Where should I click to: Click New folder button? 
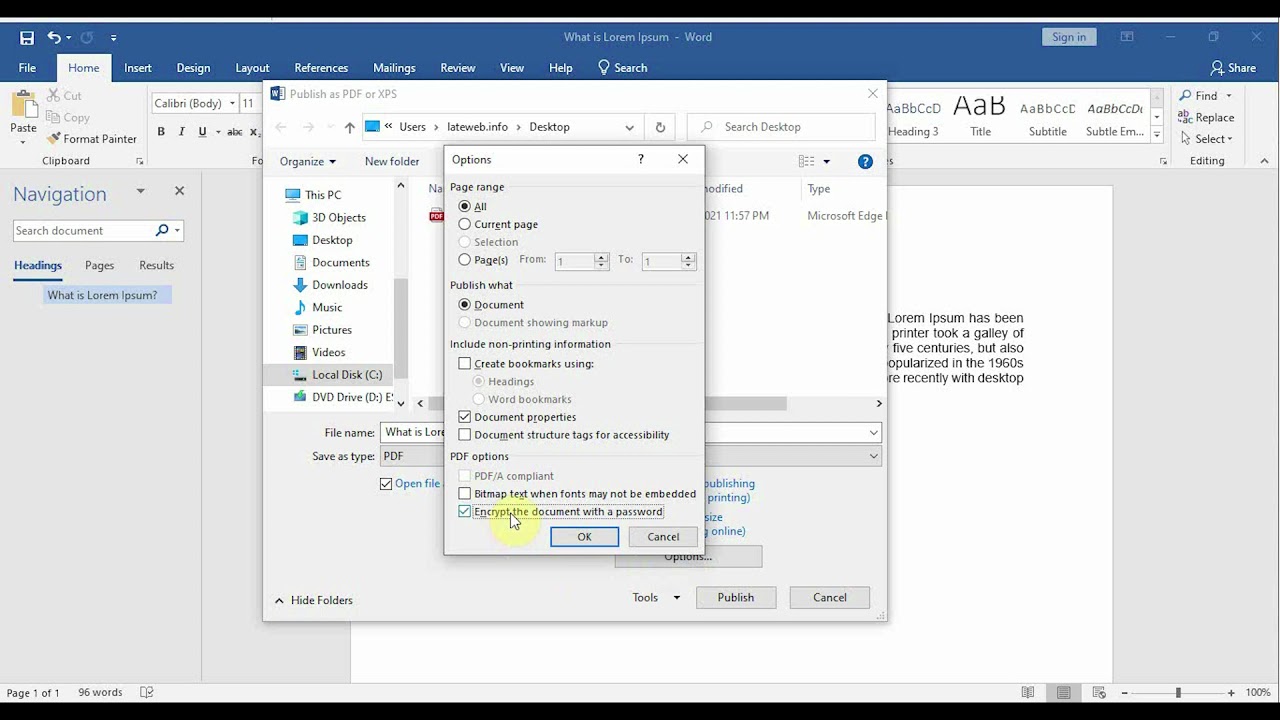pos(392,161)
